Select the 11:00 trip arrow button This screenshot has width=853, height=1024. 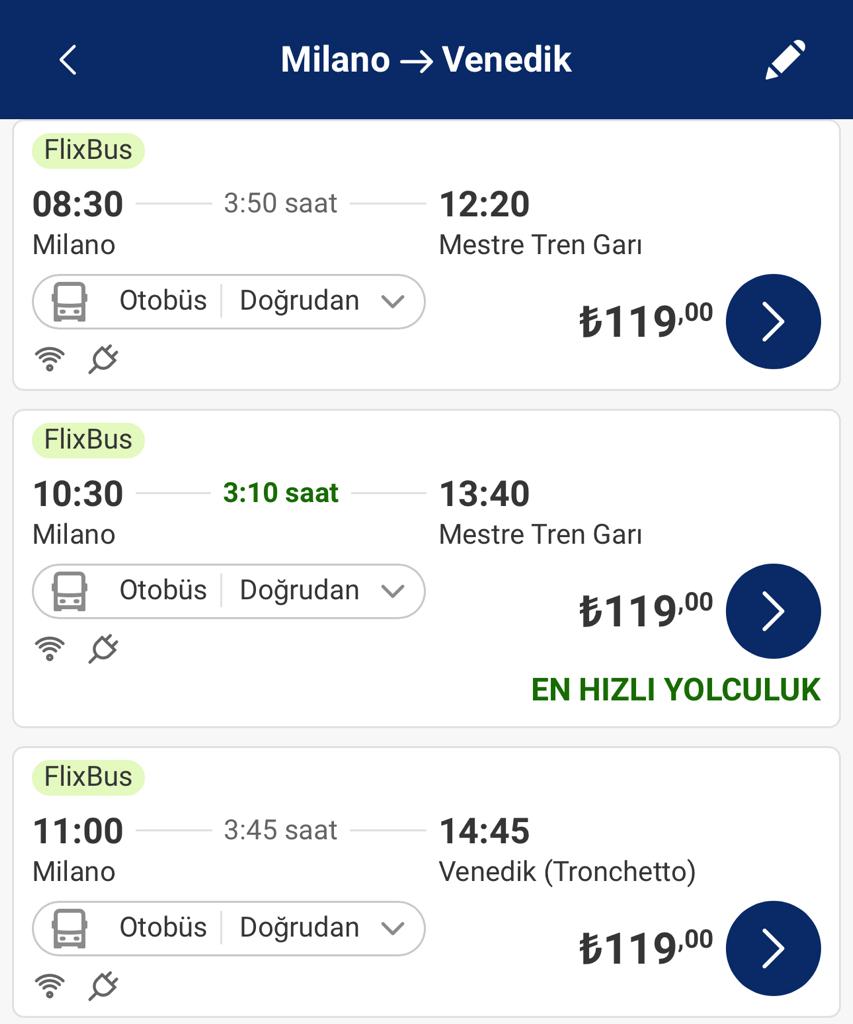773,948
